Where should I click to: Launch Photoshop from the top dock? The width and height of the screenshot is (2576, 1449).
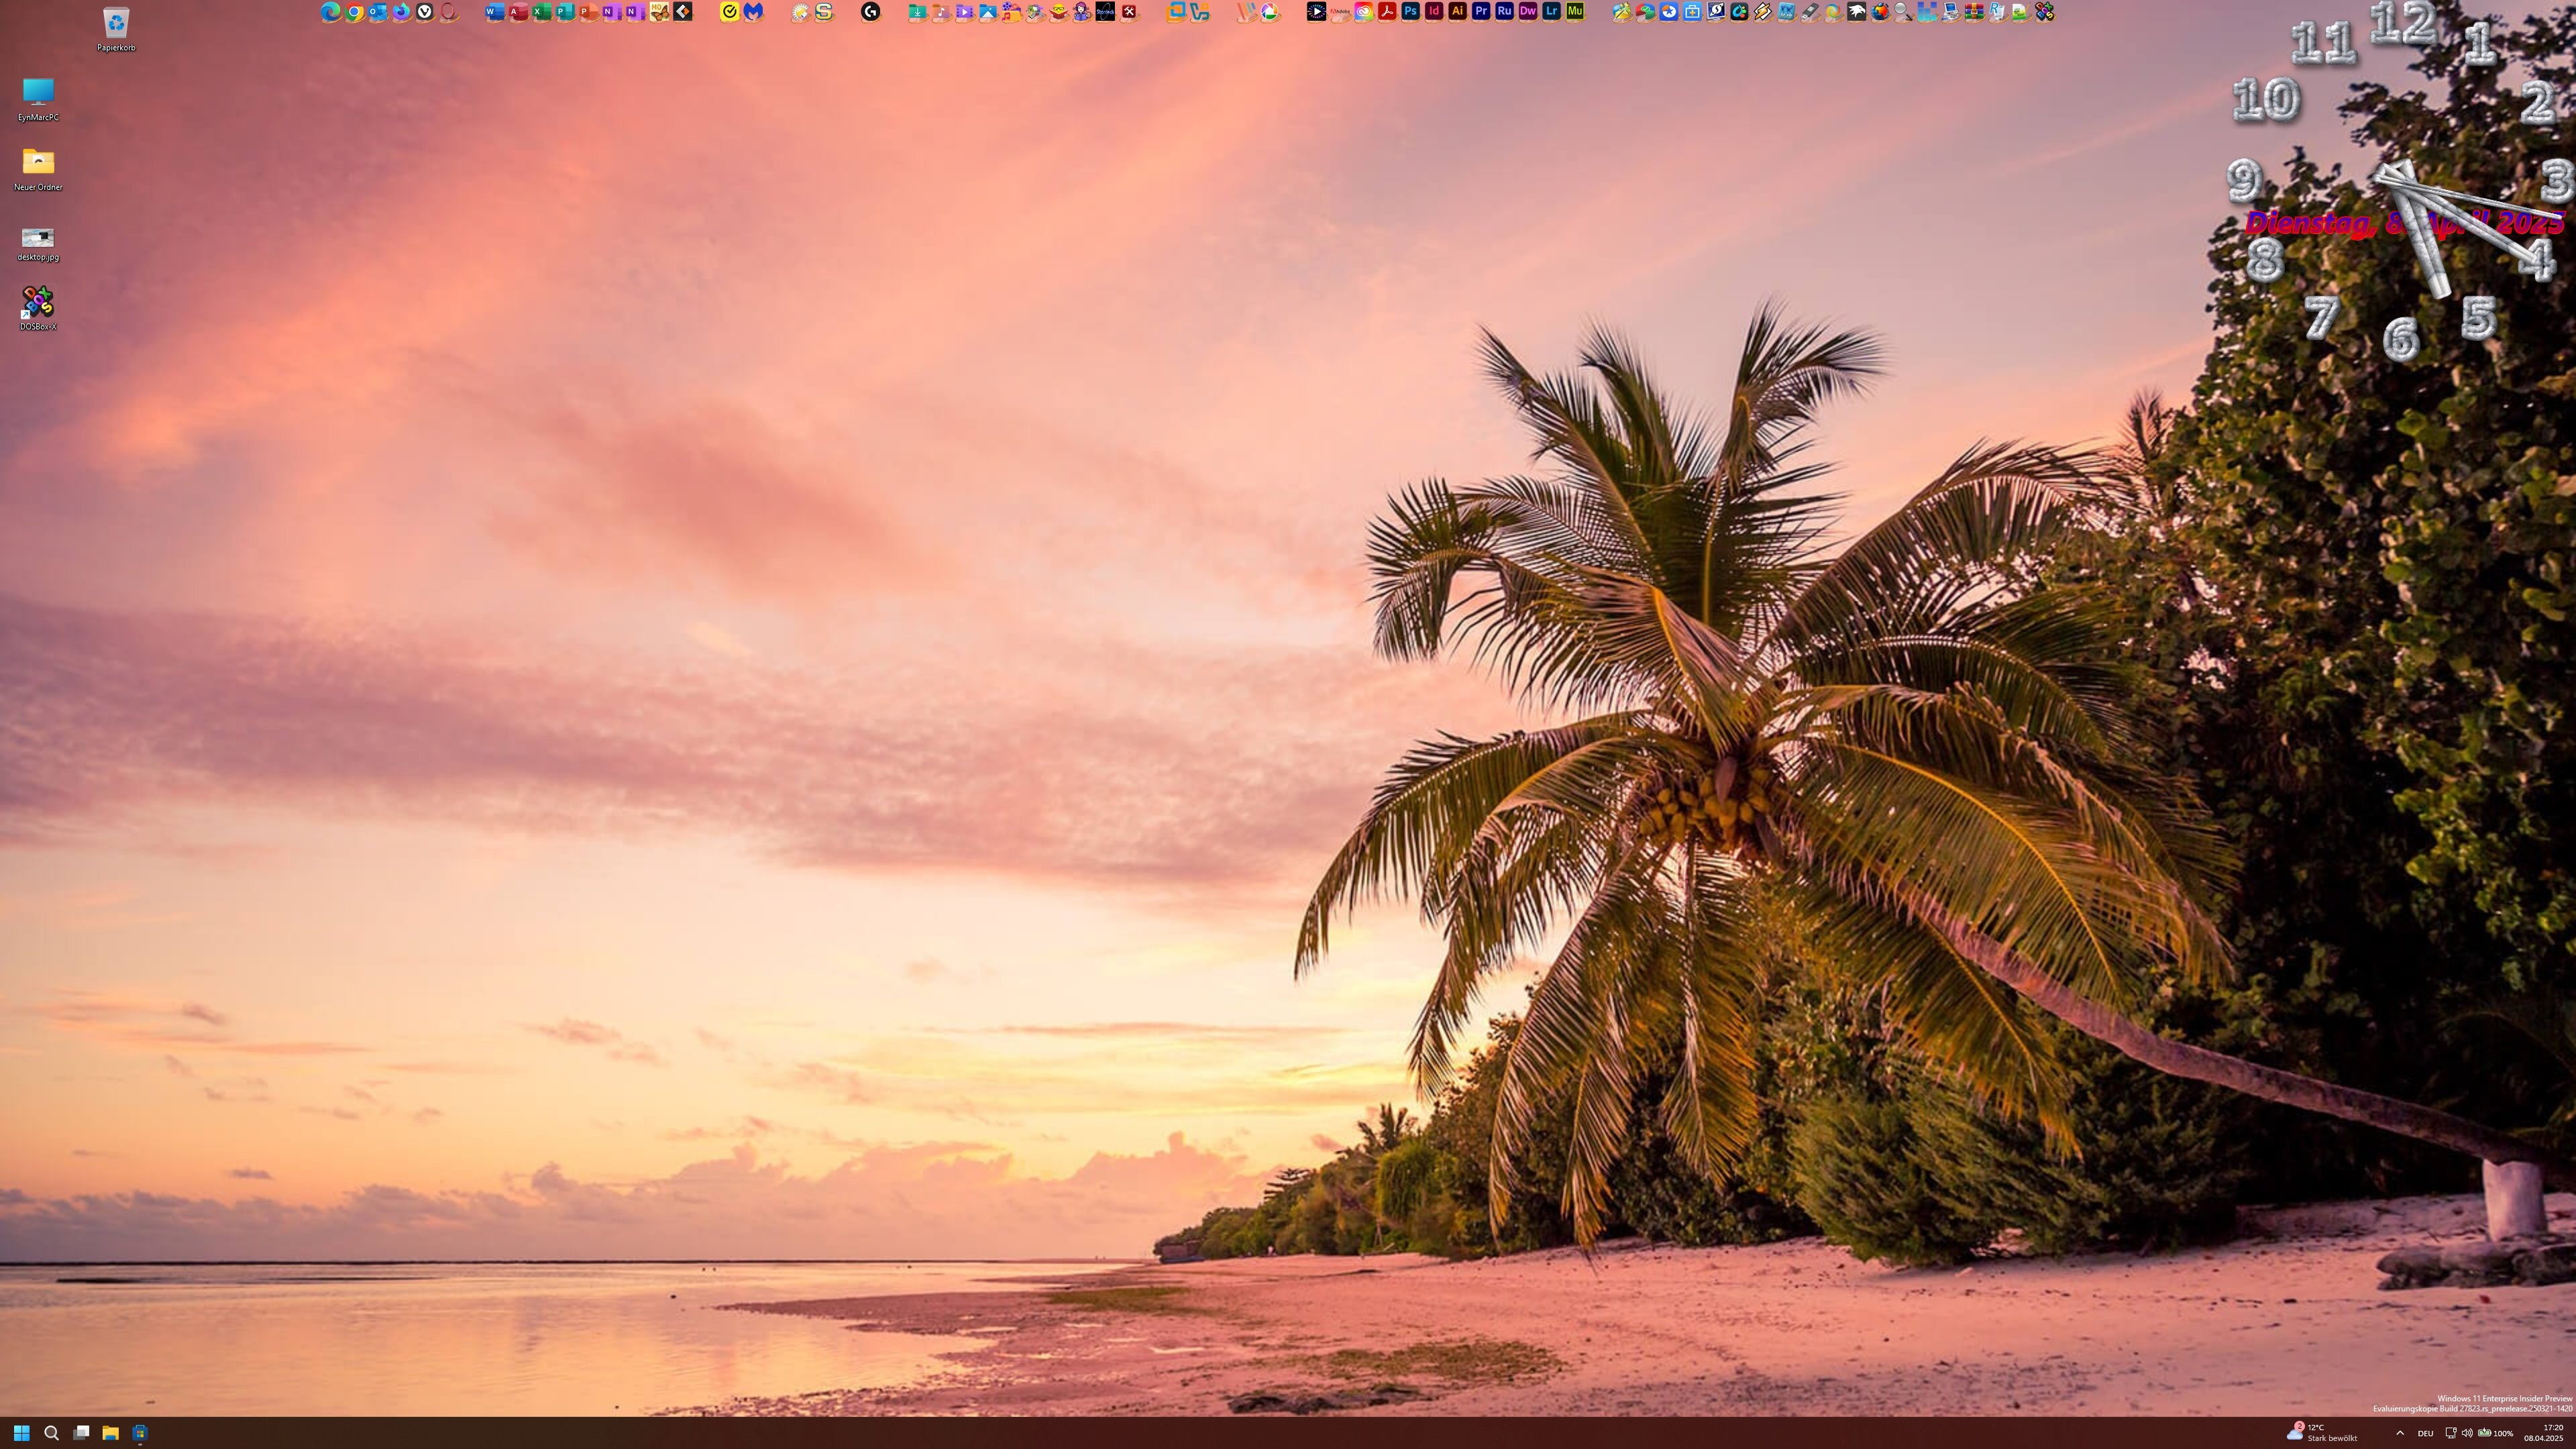(x=1410, y=12)
